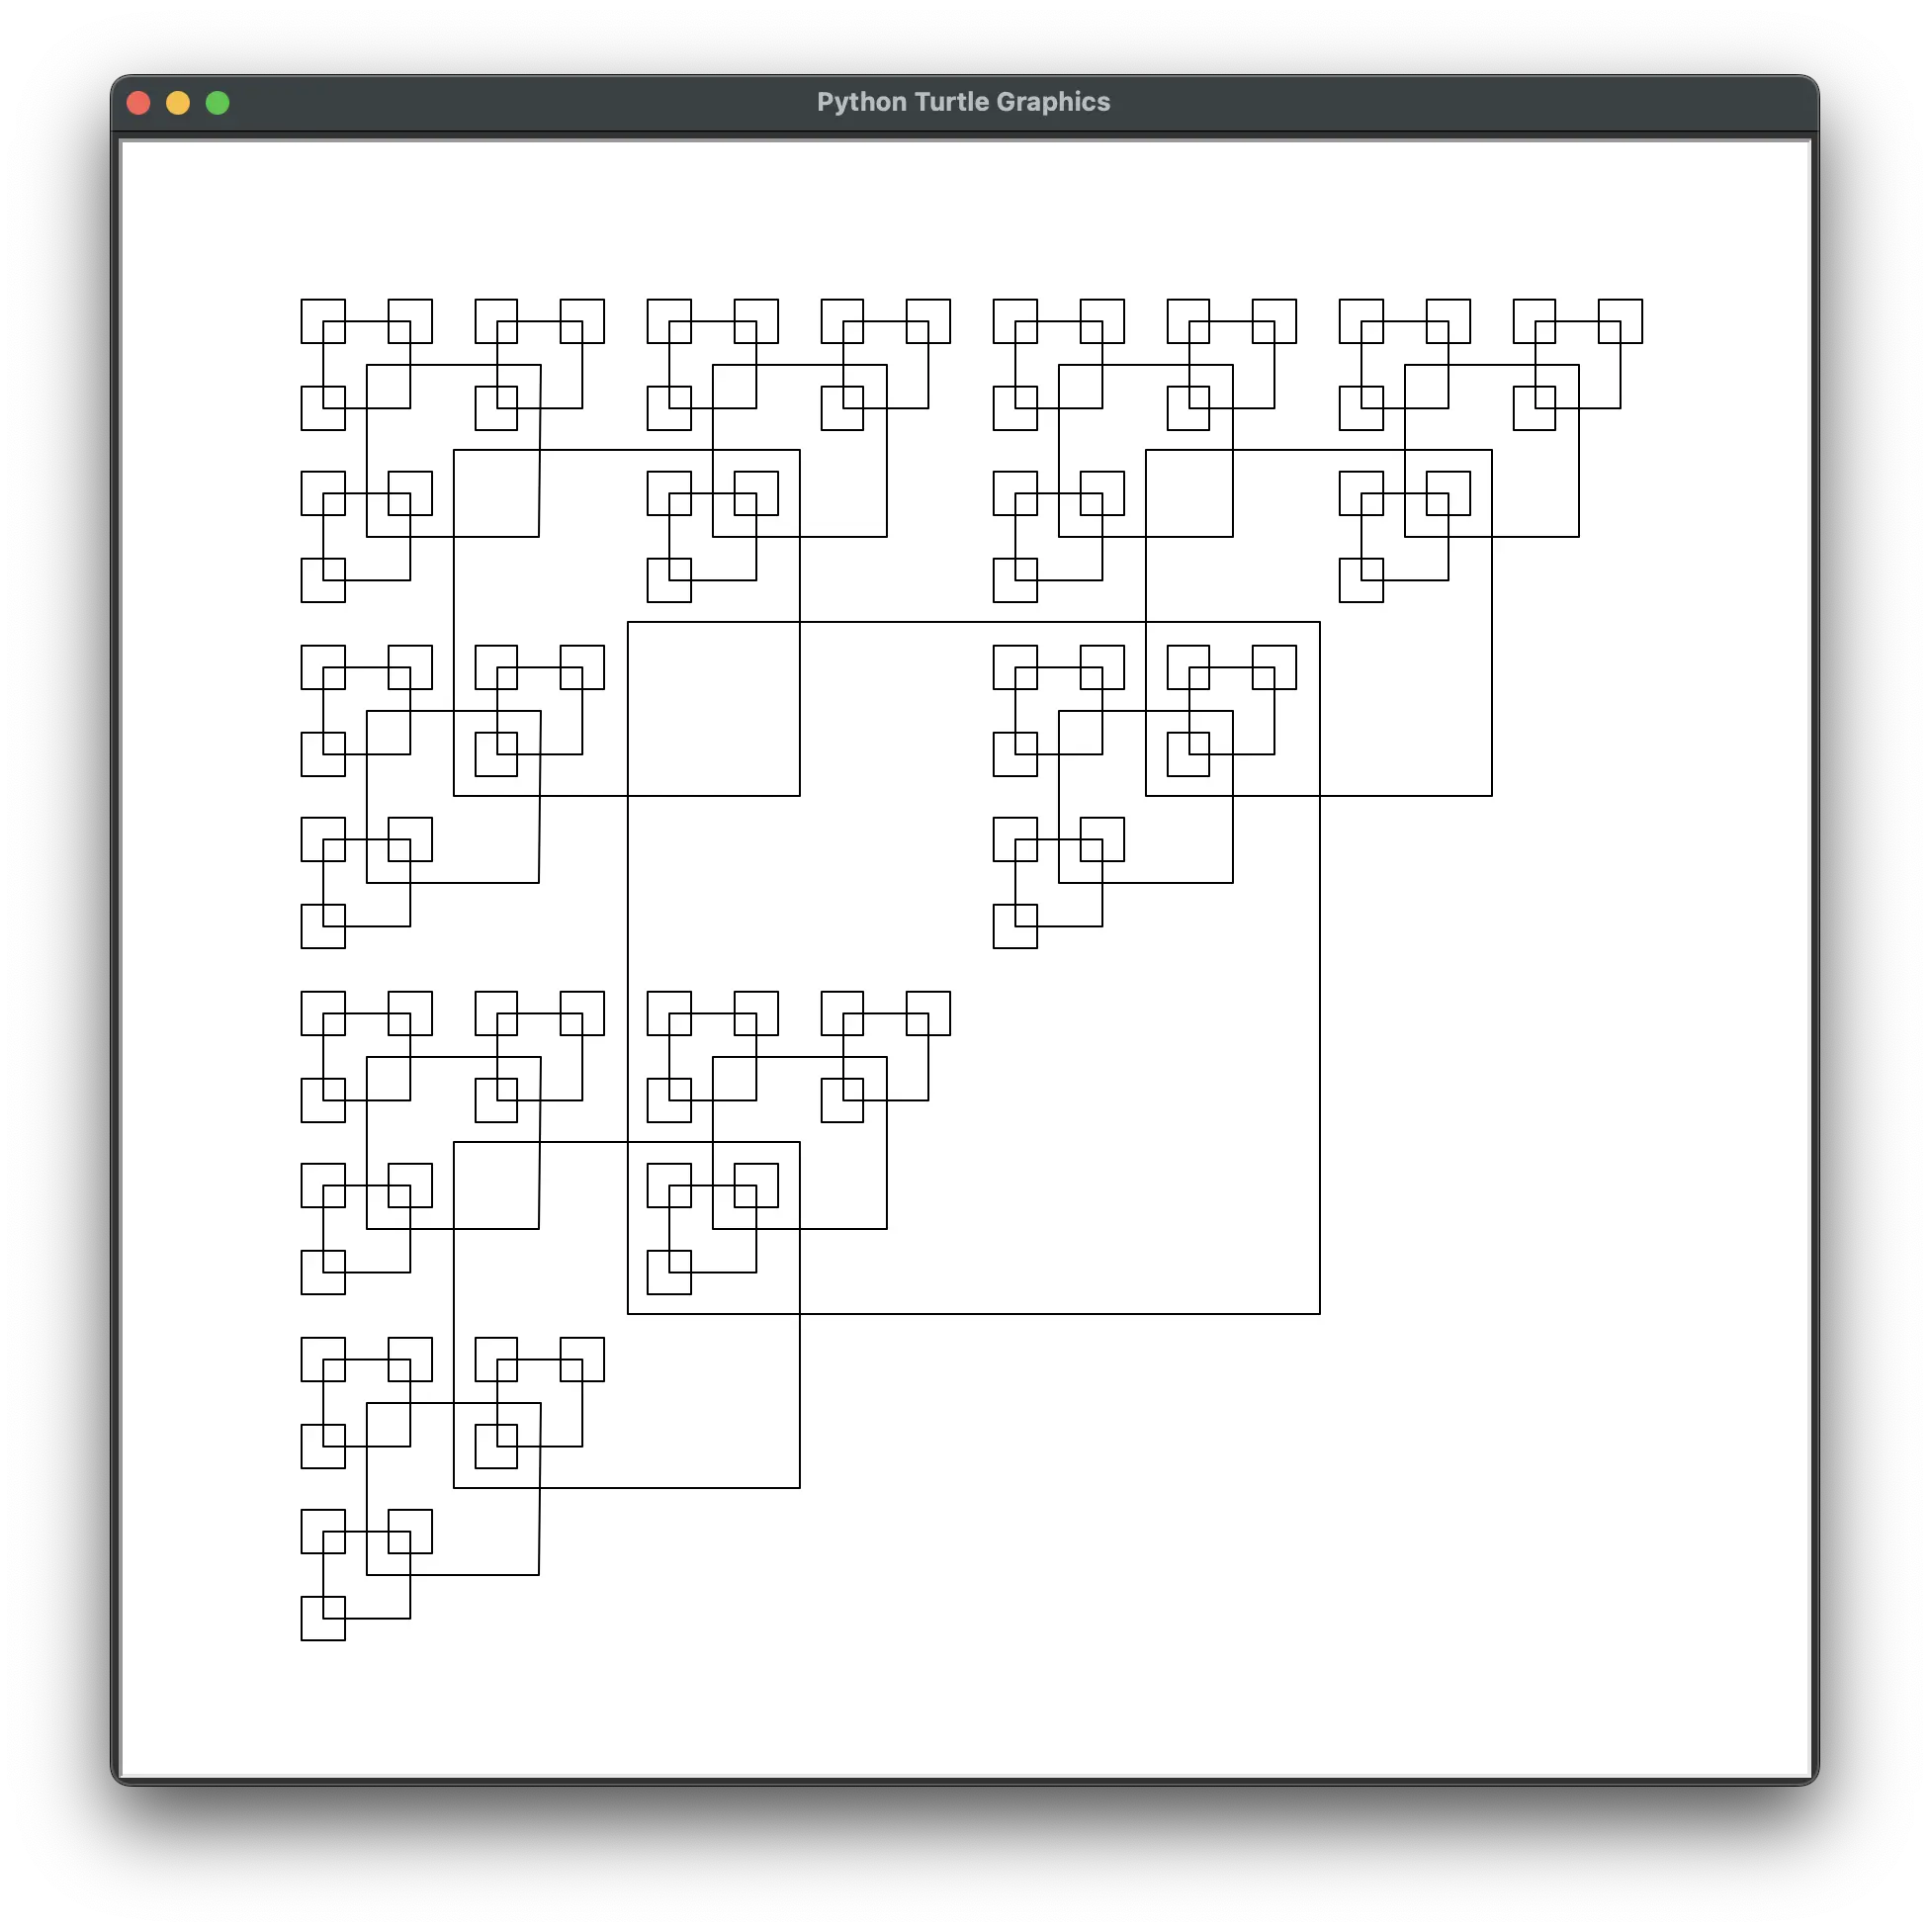Minimize window using the yellow button
The image size is (1930, 1932).
click(x=178, y=103)
